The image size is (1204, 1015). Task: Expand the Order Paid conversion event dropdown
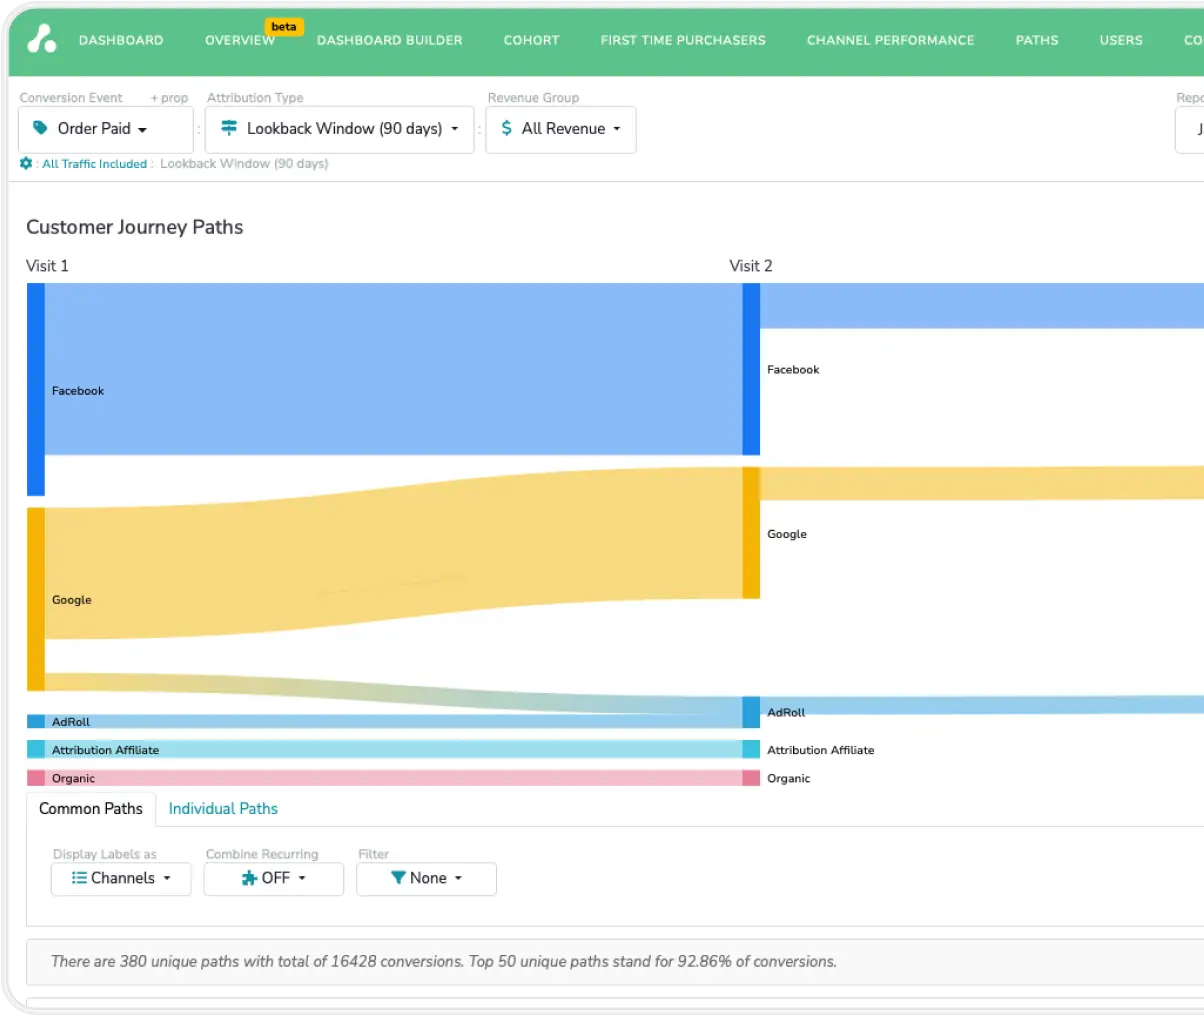tap(105, 129)
